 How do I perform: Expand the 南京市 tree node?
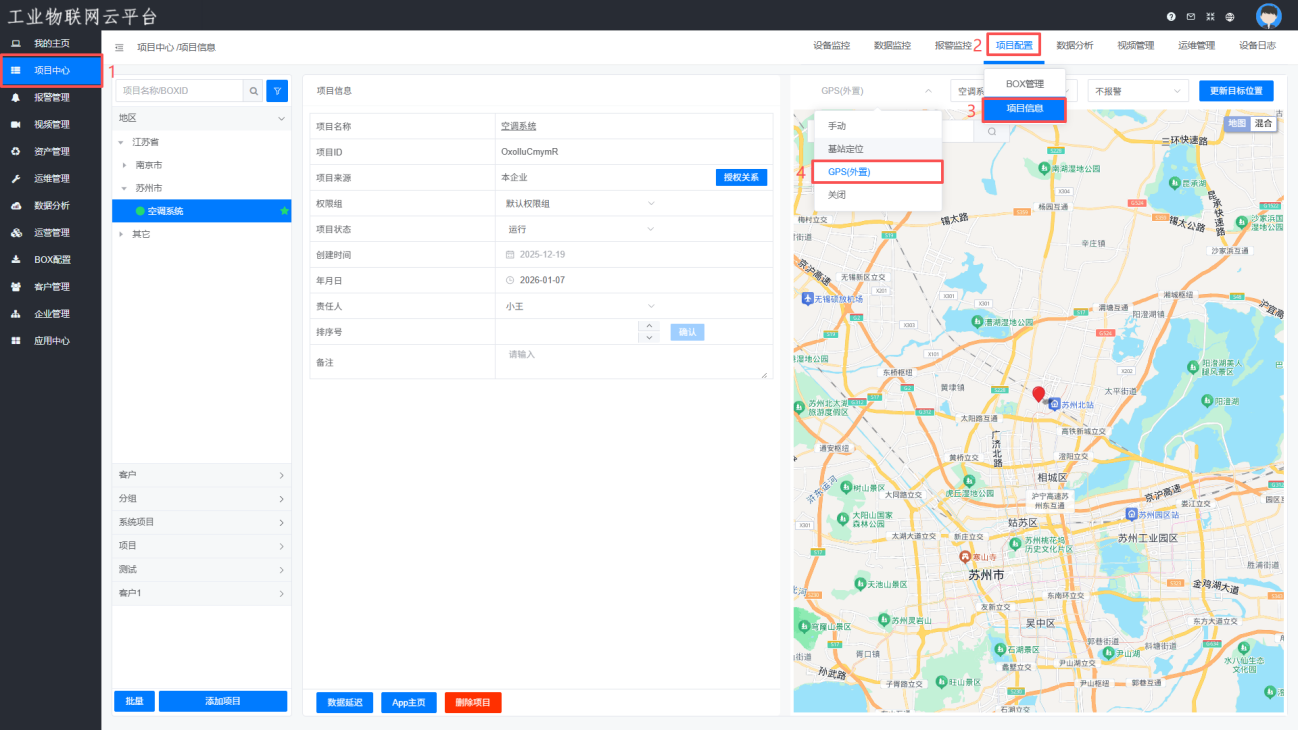(x=123, y=165)
